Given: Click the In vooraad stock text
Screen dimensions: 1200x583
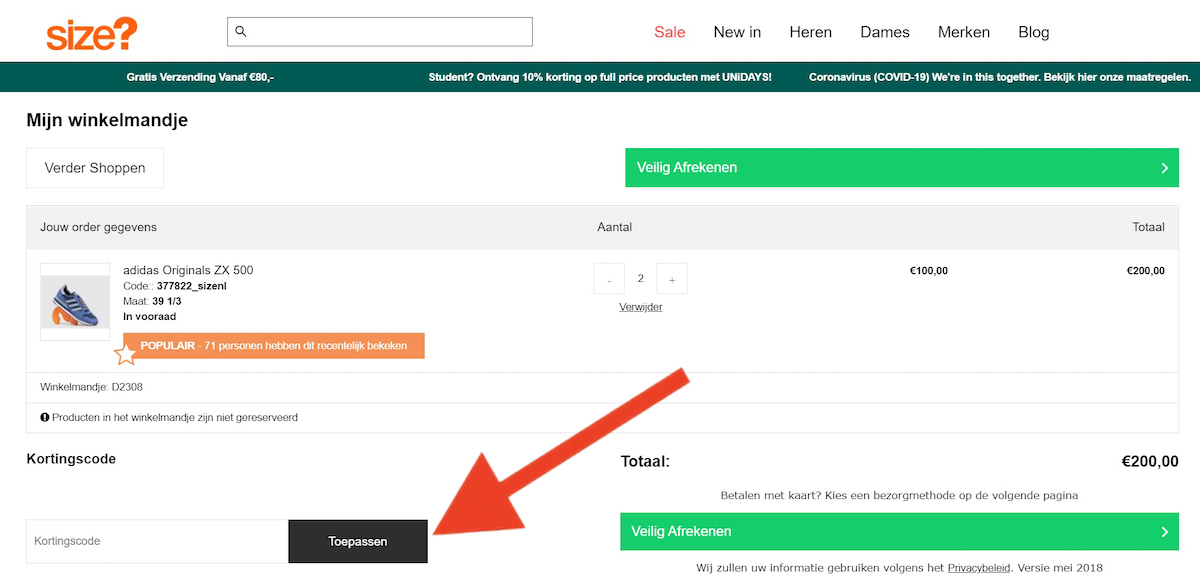Looking at the screenshot, I should pos(148,316).
